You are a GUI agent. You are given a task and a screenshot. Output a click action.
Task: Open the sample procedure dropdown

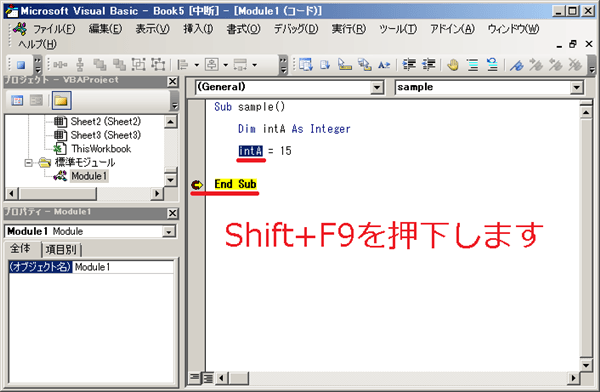pos(576,88)
